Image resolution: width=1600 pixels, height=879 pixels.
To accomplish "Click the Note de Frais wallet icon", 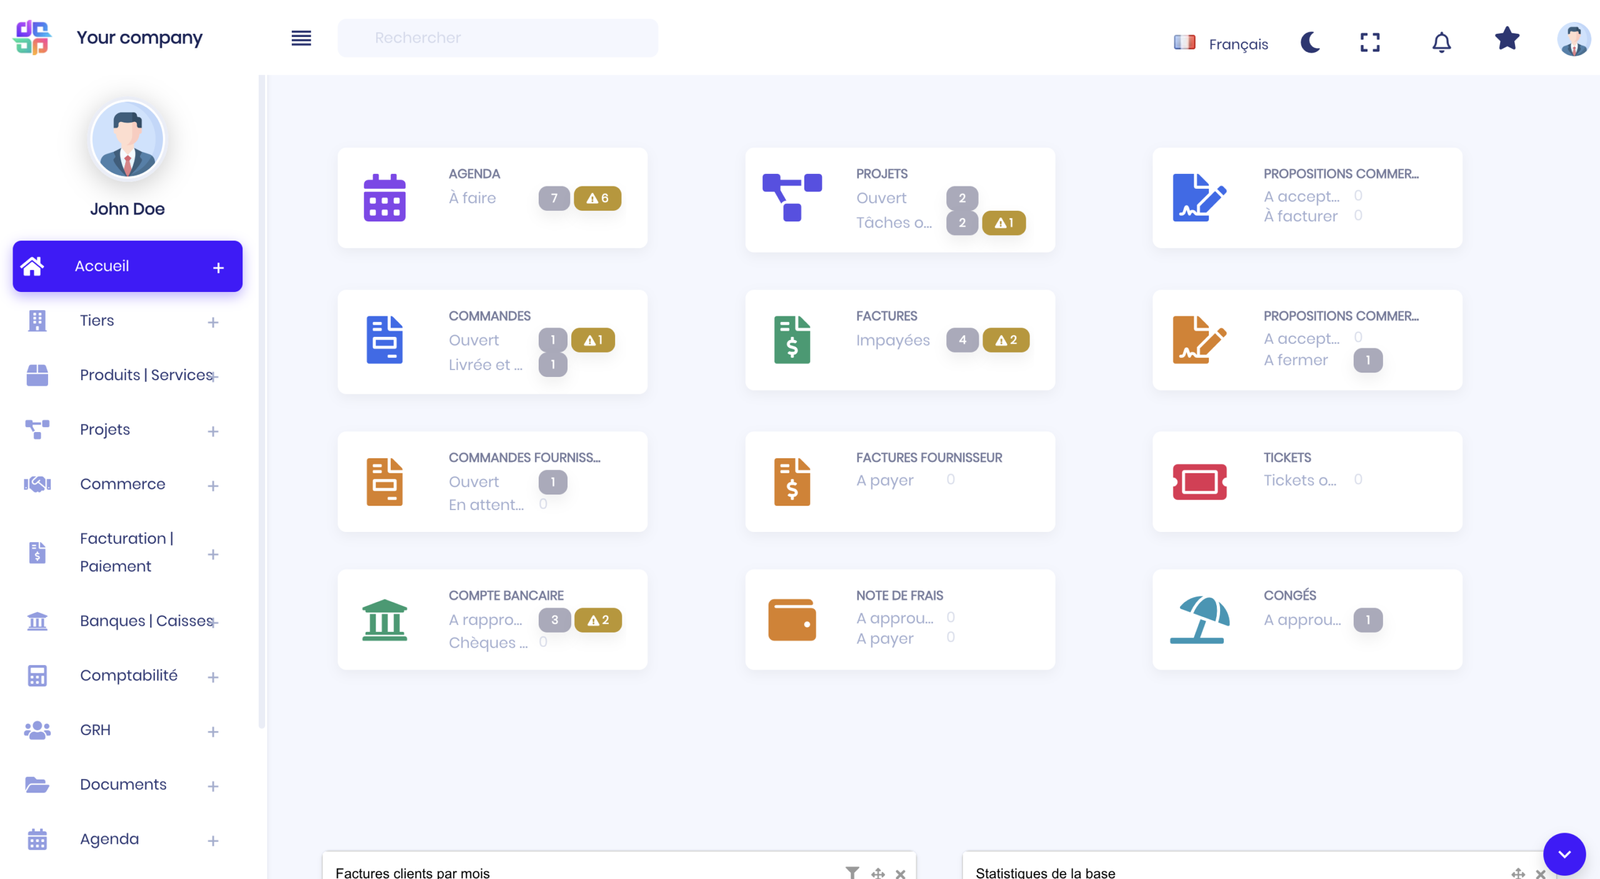I will (792, 620).
